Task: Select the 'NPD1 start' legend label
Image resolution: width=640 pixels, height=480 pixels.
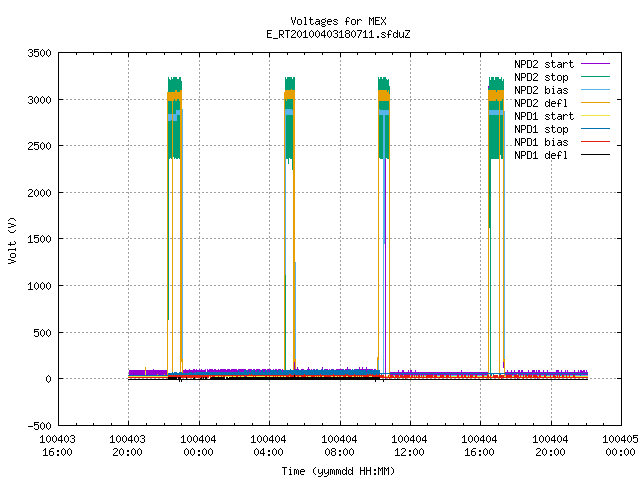Action: tap(544, 116)
